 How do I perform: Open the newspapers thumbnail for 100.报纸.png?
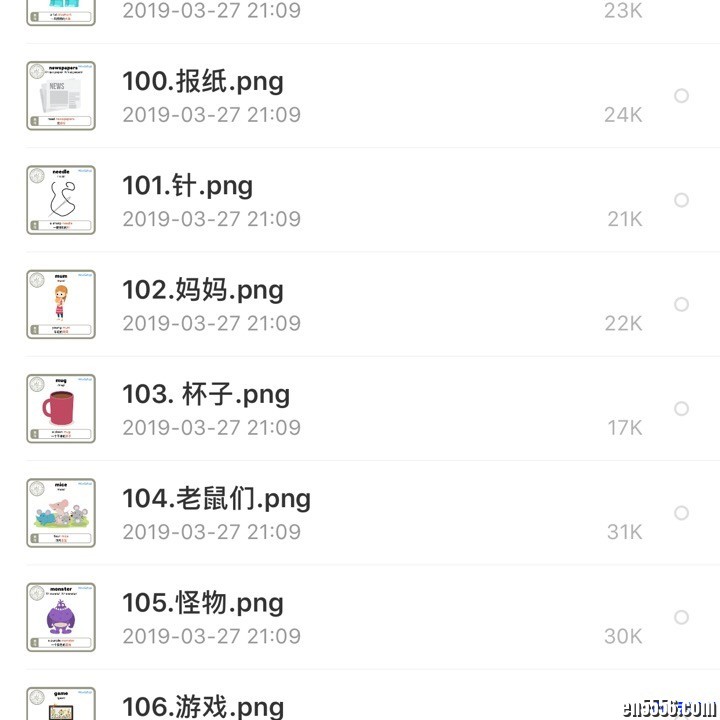coord(60,96)
